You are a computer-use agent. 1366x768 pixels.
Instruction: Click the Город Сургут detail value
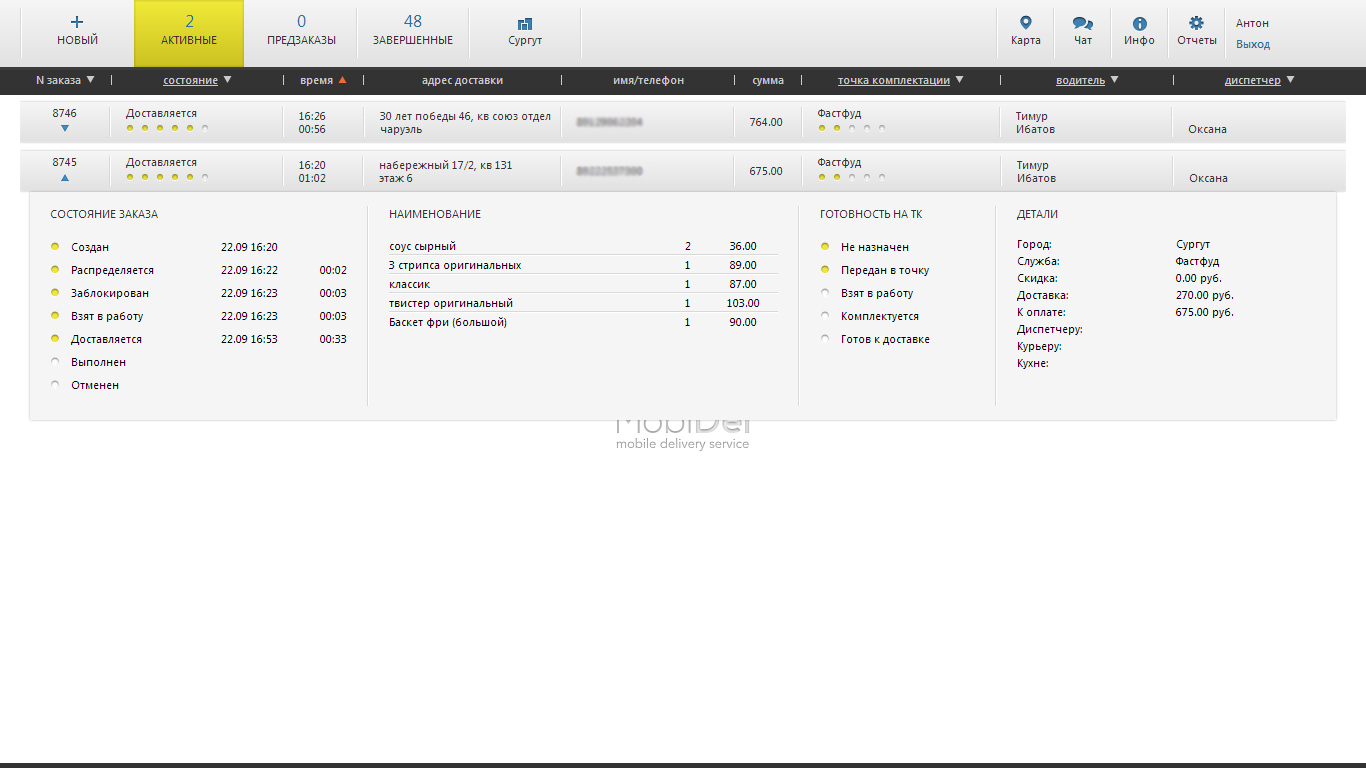[x=1193, y=244]
